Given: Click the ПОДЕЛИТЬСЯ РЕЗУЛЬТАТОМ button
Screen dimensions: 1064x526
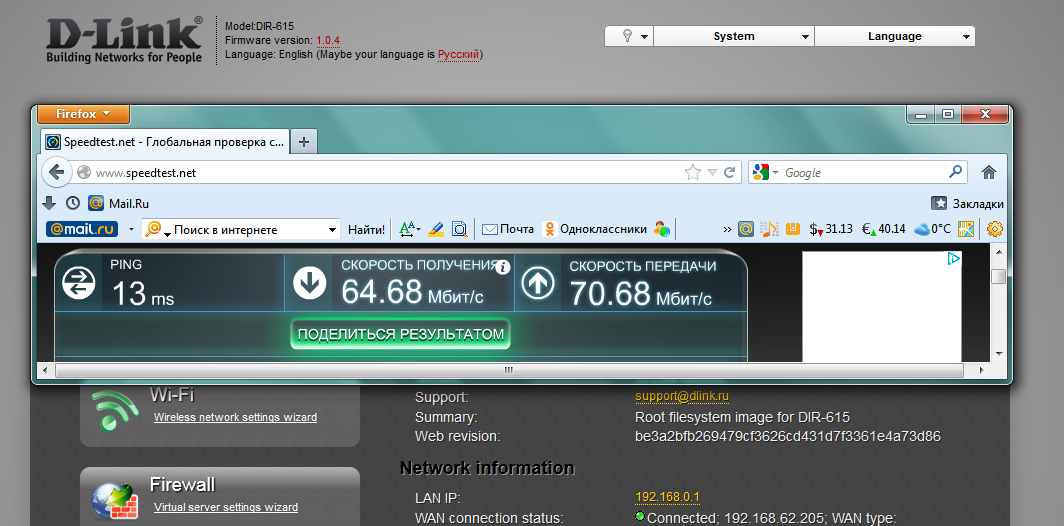Looking at the screenshot, I should pos(400,334).
